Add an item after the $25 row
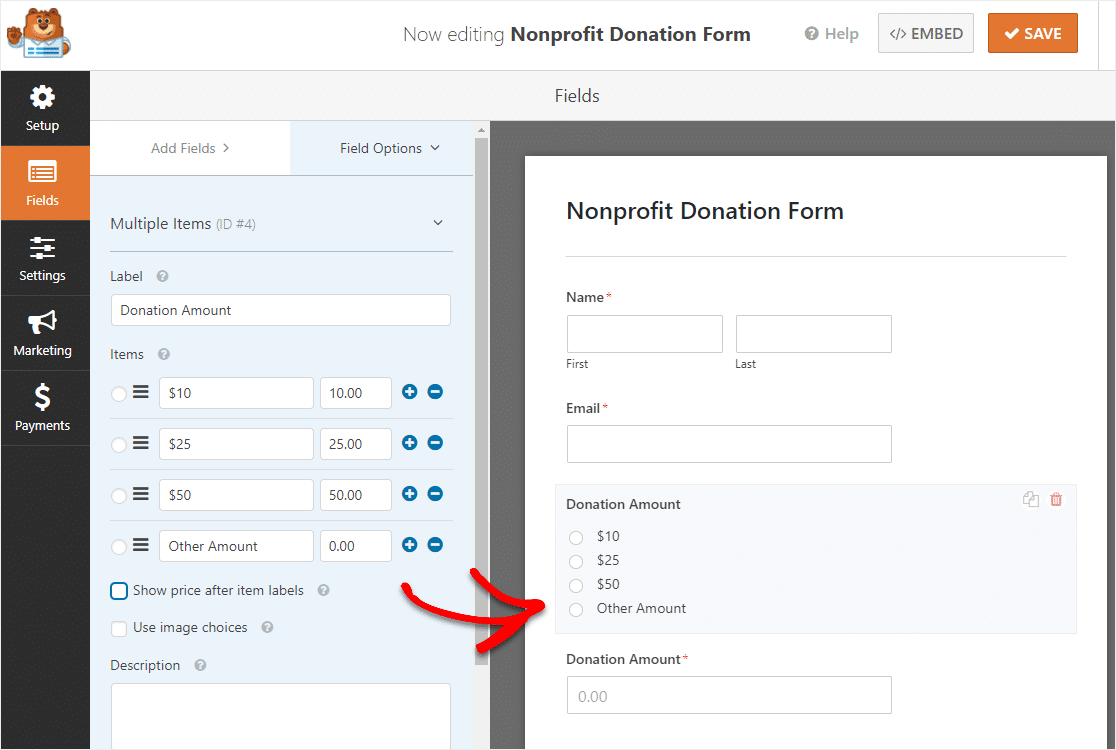 [x=409, y=443]
